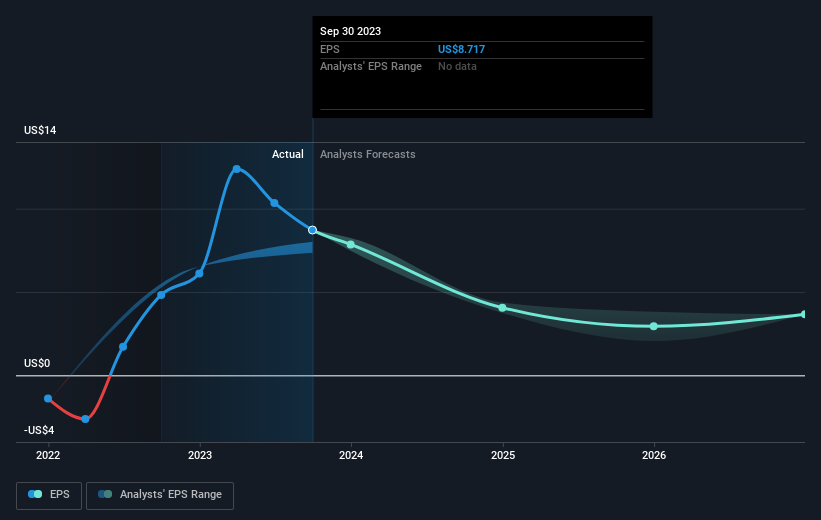
Task: Click the Analysts Forecasts label
Action: [x=368, y=154]
